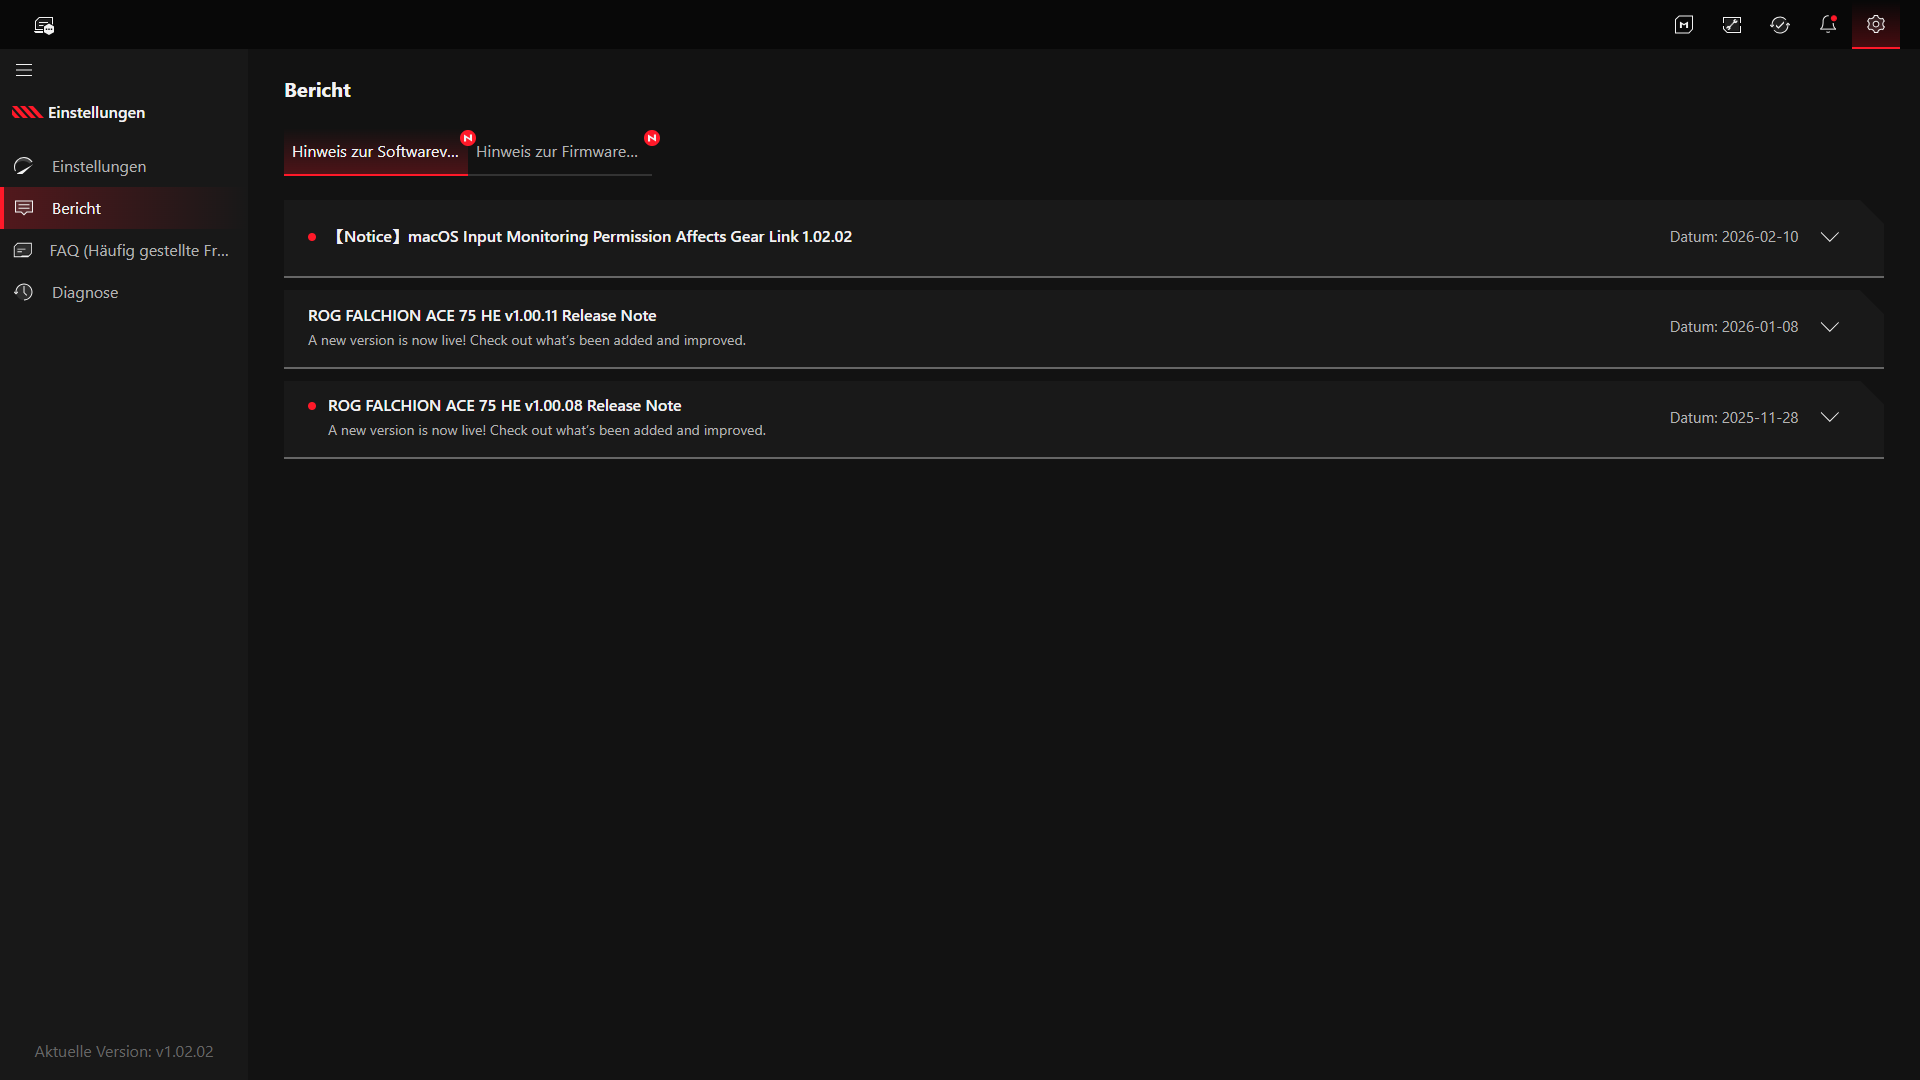Image resolution: width=1920 pixels, height=1080 pixels.
Task: Collapse sidebar with the hamburger menu icon
Action: pyautogui.click(x=24, y=70)
